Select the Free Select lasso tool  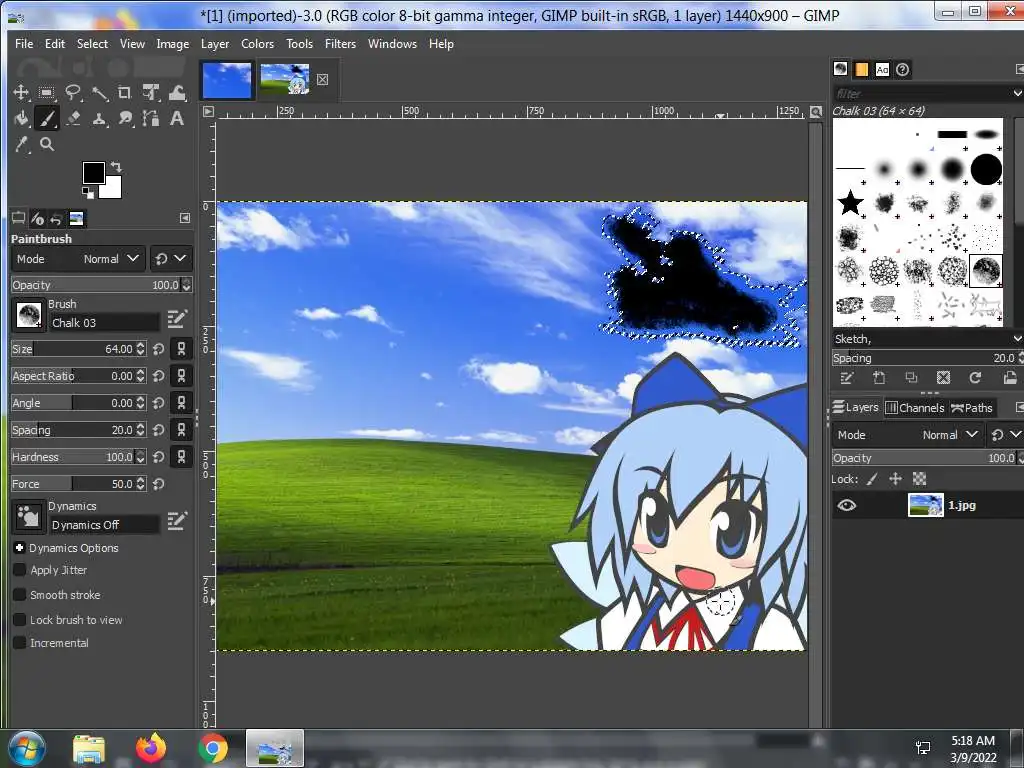point(72,92)
